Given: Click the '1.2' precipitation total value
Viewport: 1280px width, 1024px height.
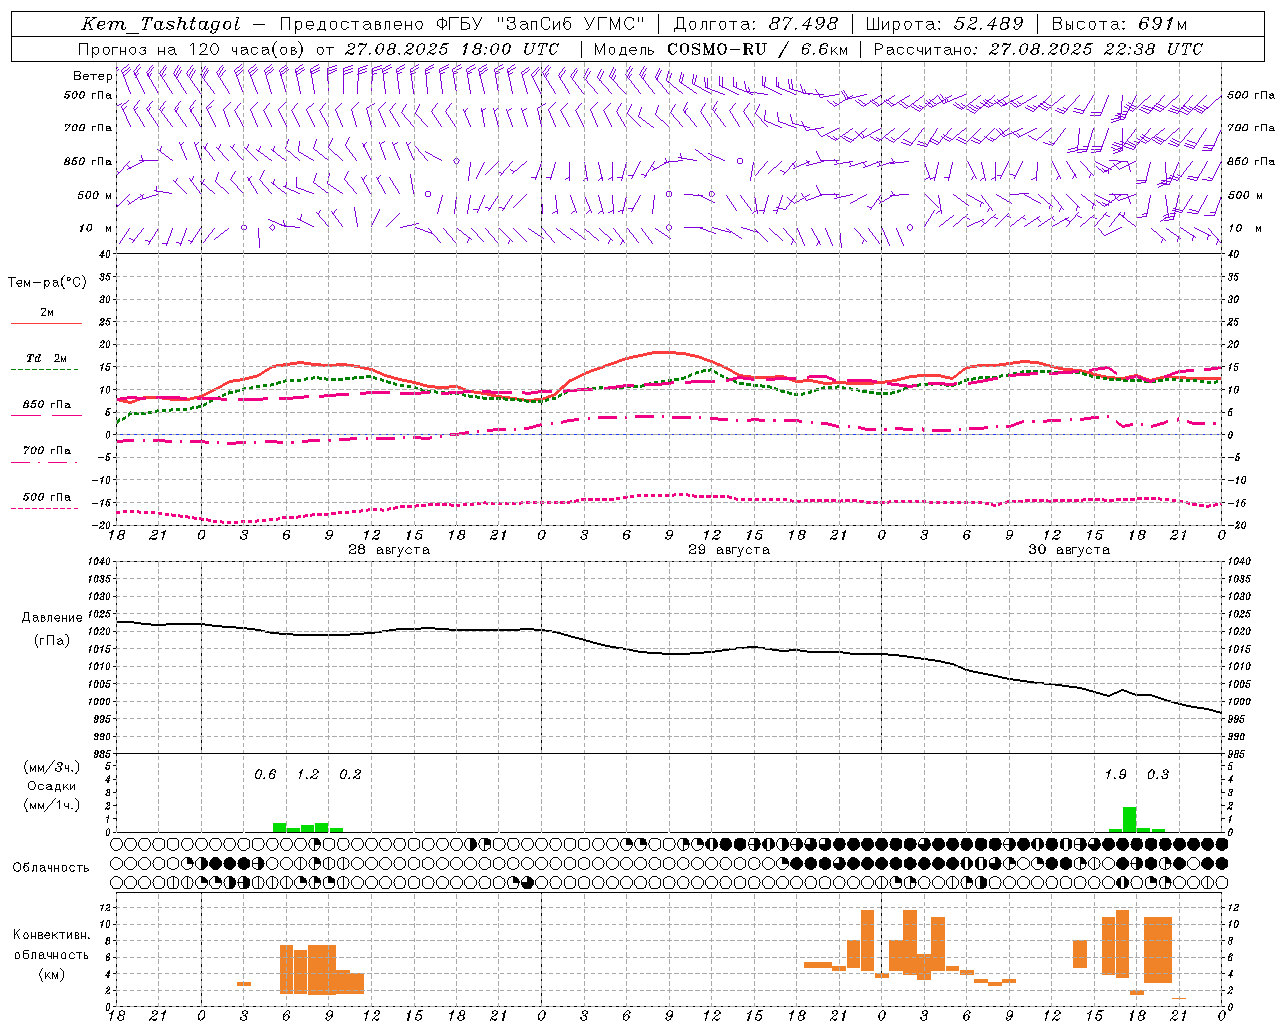Looking at the screenshot, I should click(x=308, y=775).
